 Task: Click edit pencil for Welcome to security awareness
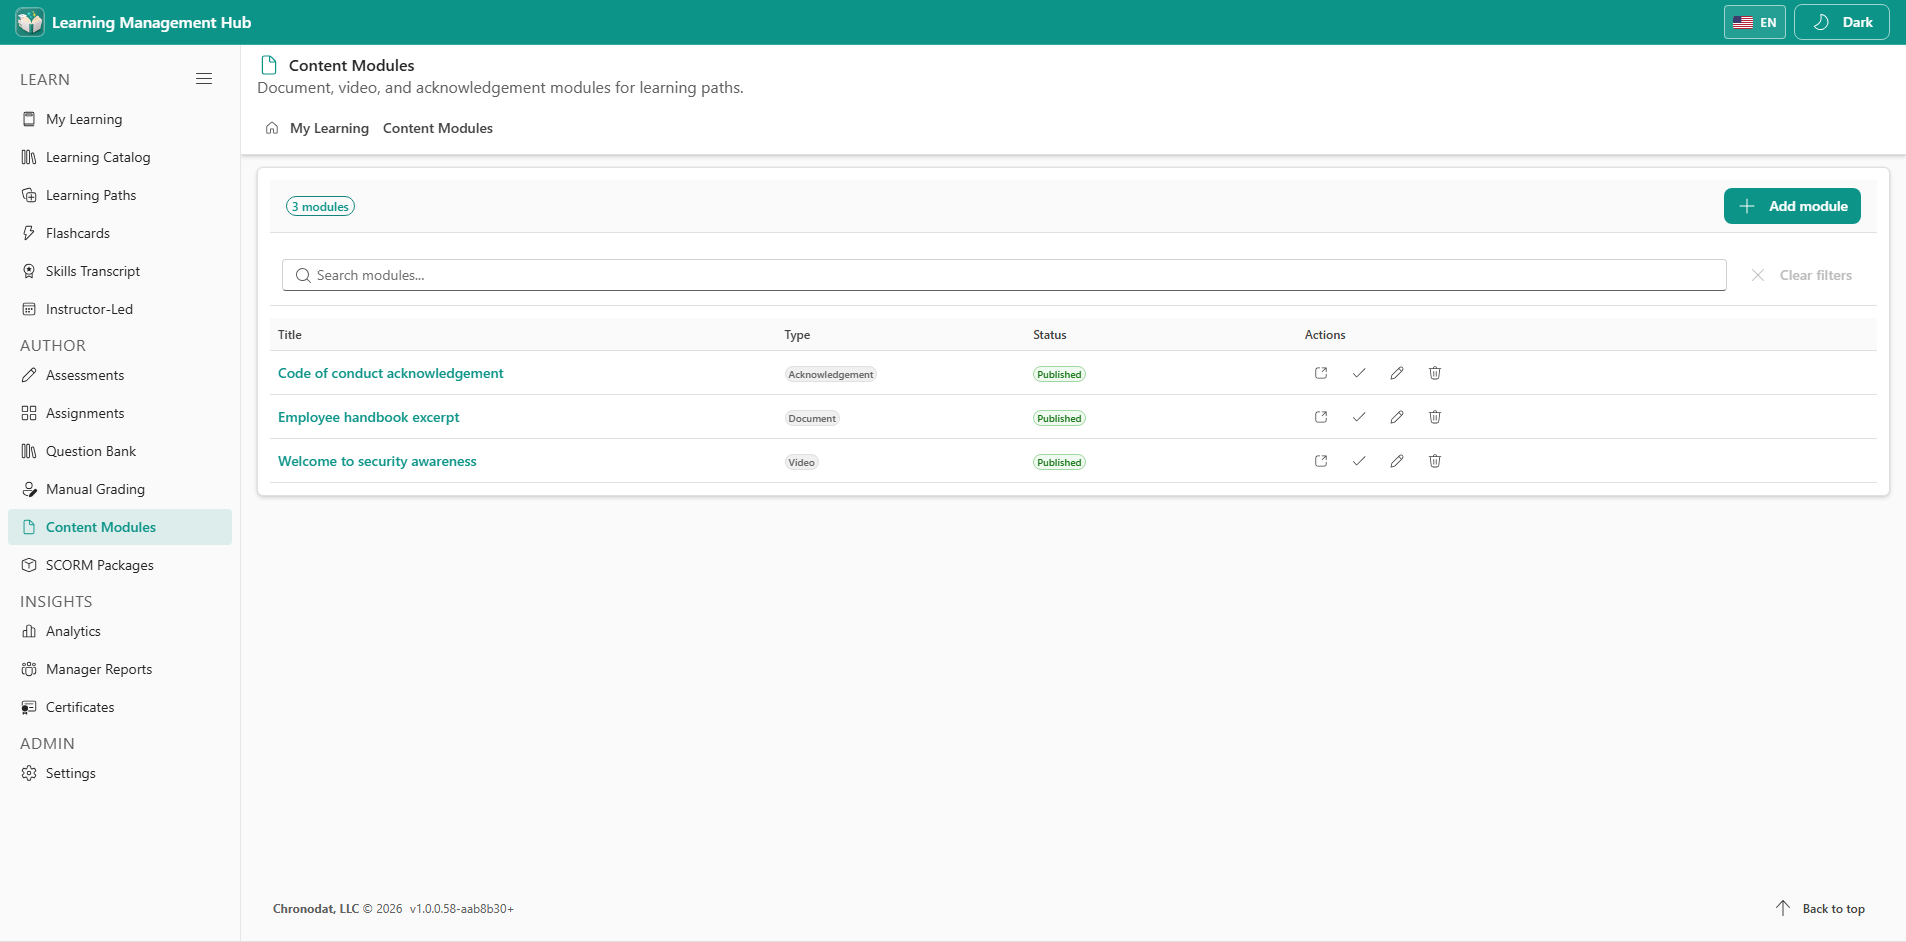[1397, 461]
